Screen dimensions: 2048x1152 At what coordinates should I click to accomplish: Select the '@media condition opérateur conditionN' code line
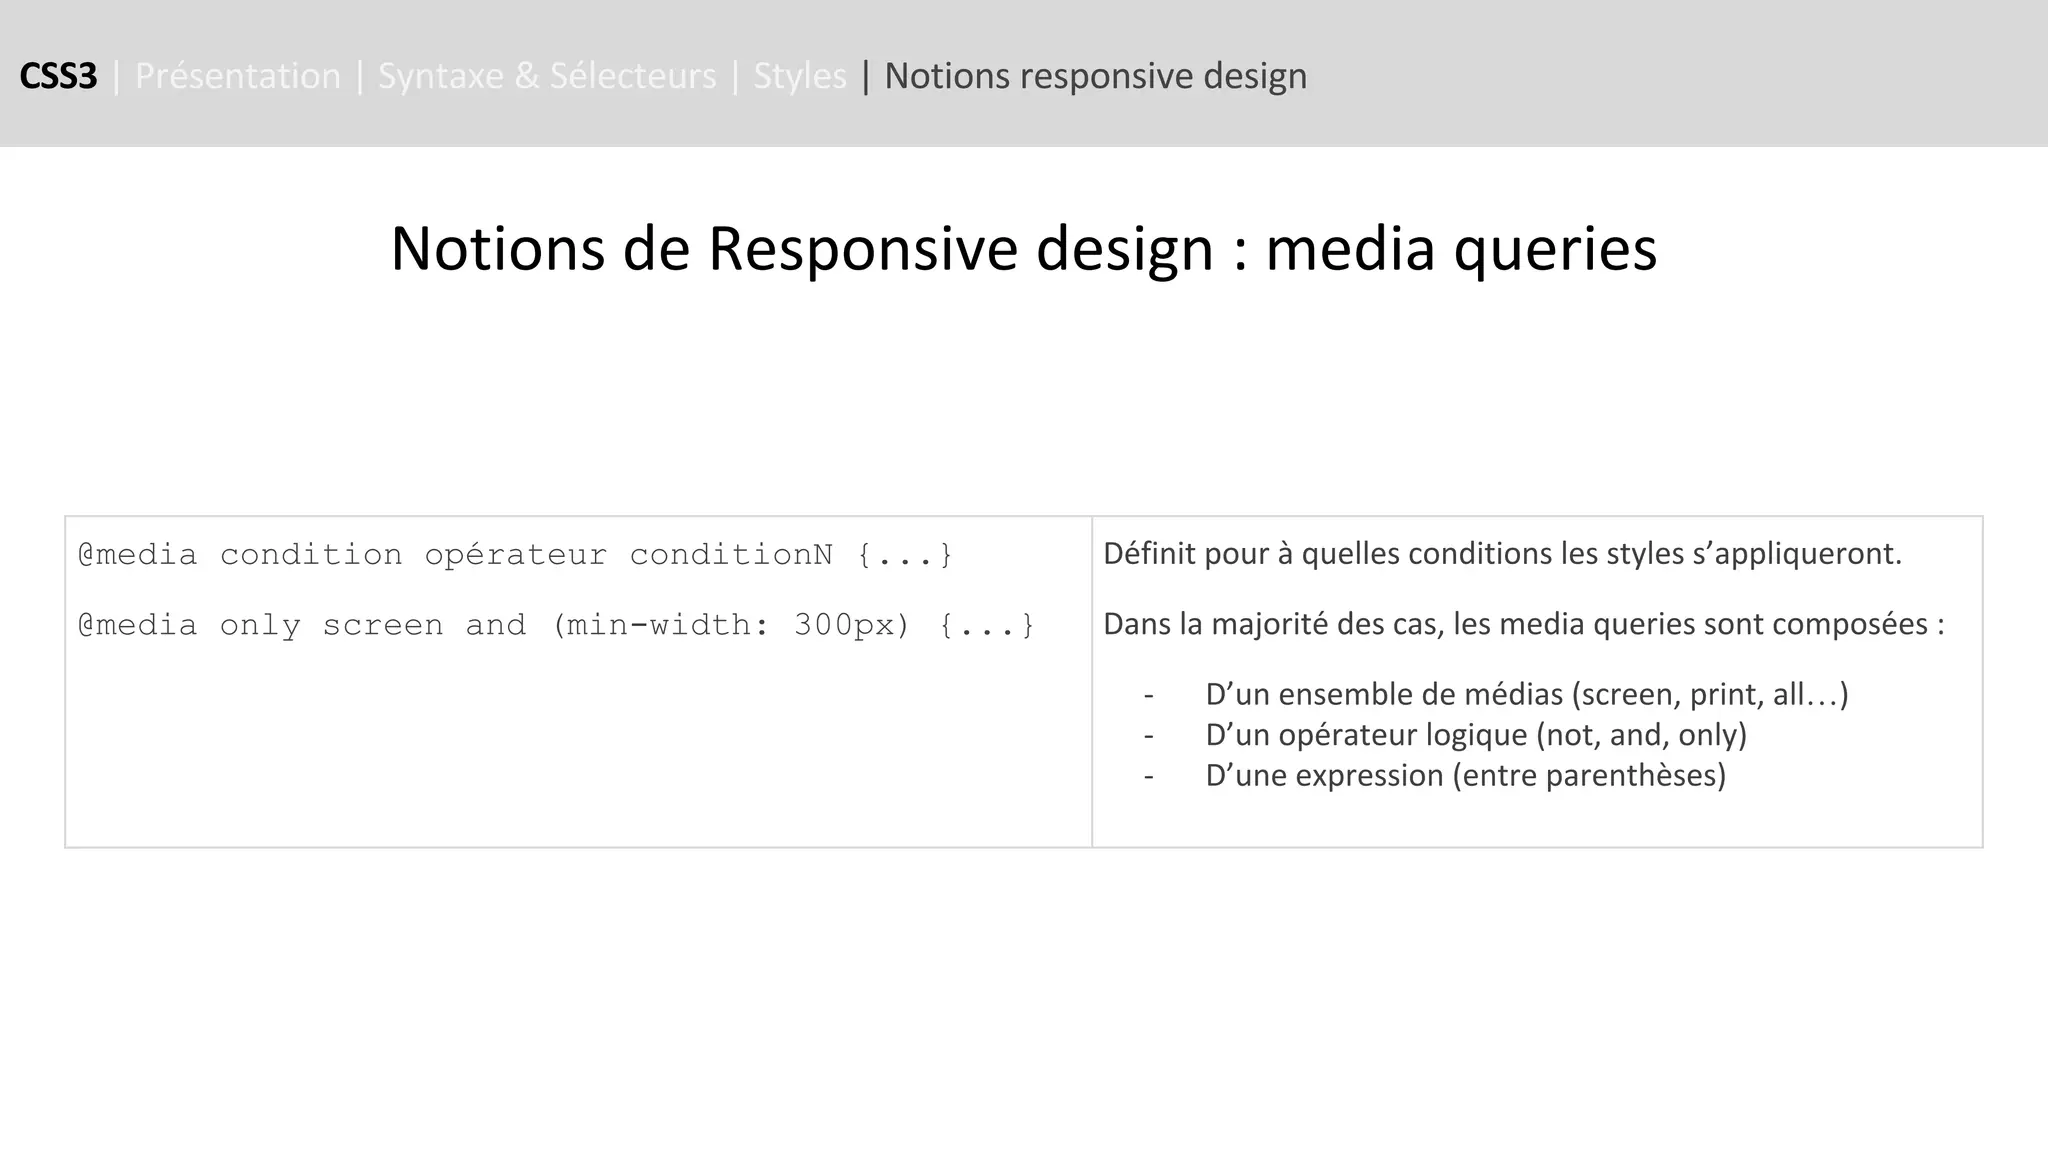(x=516, y=554)
